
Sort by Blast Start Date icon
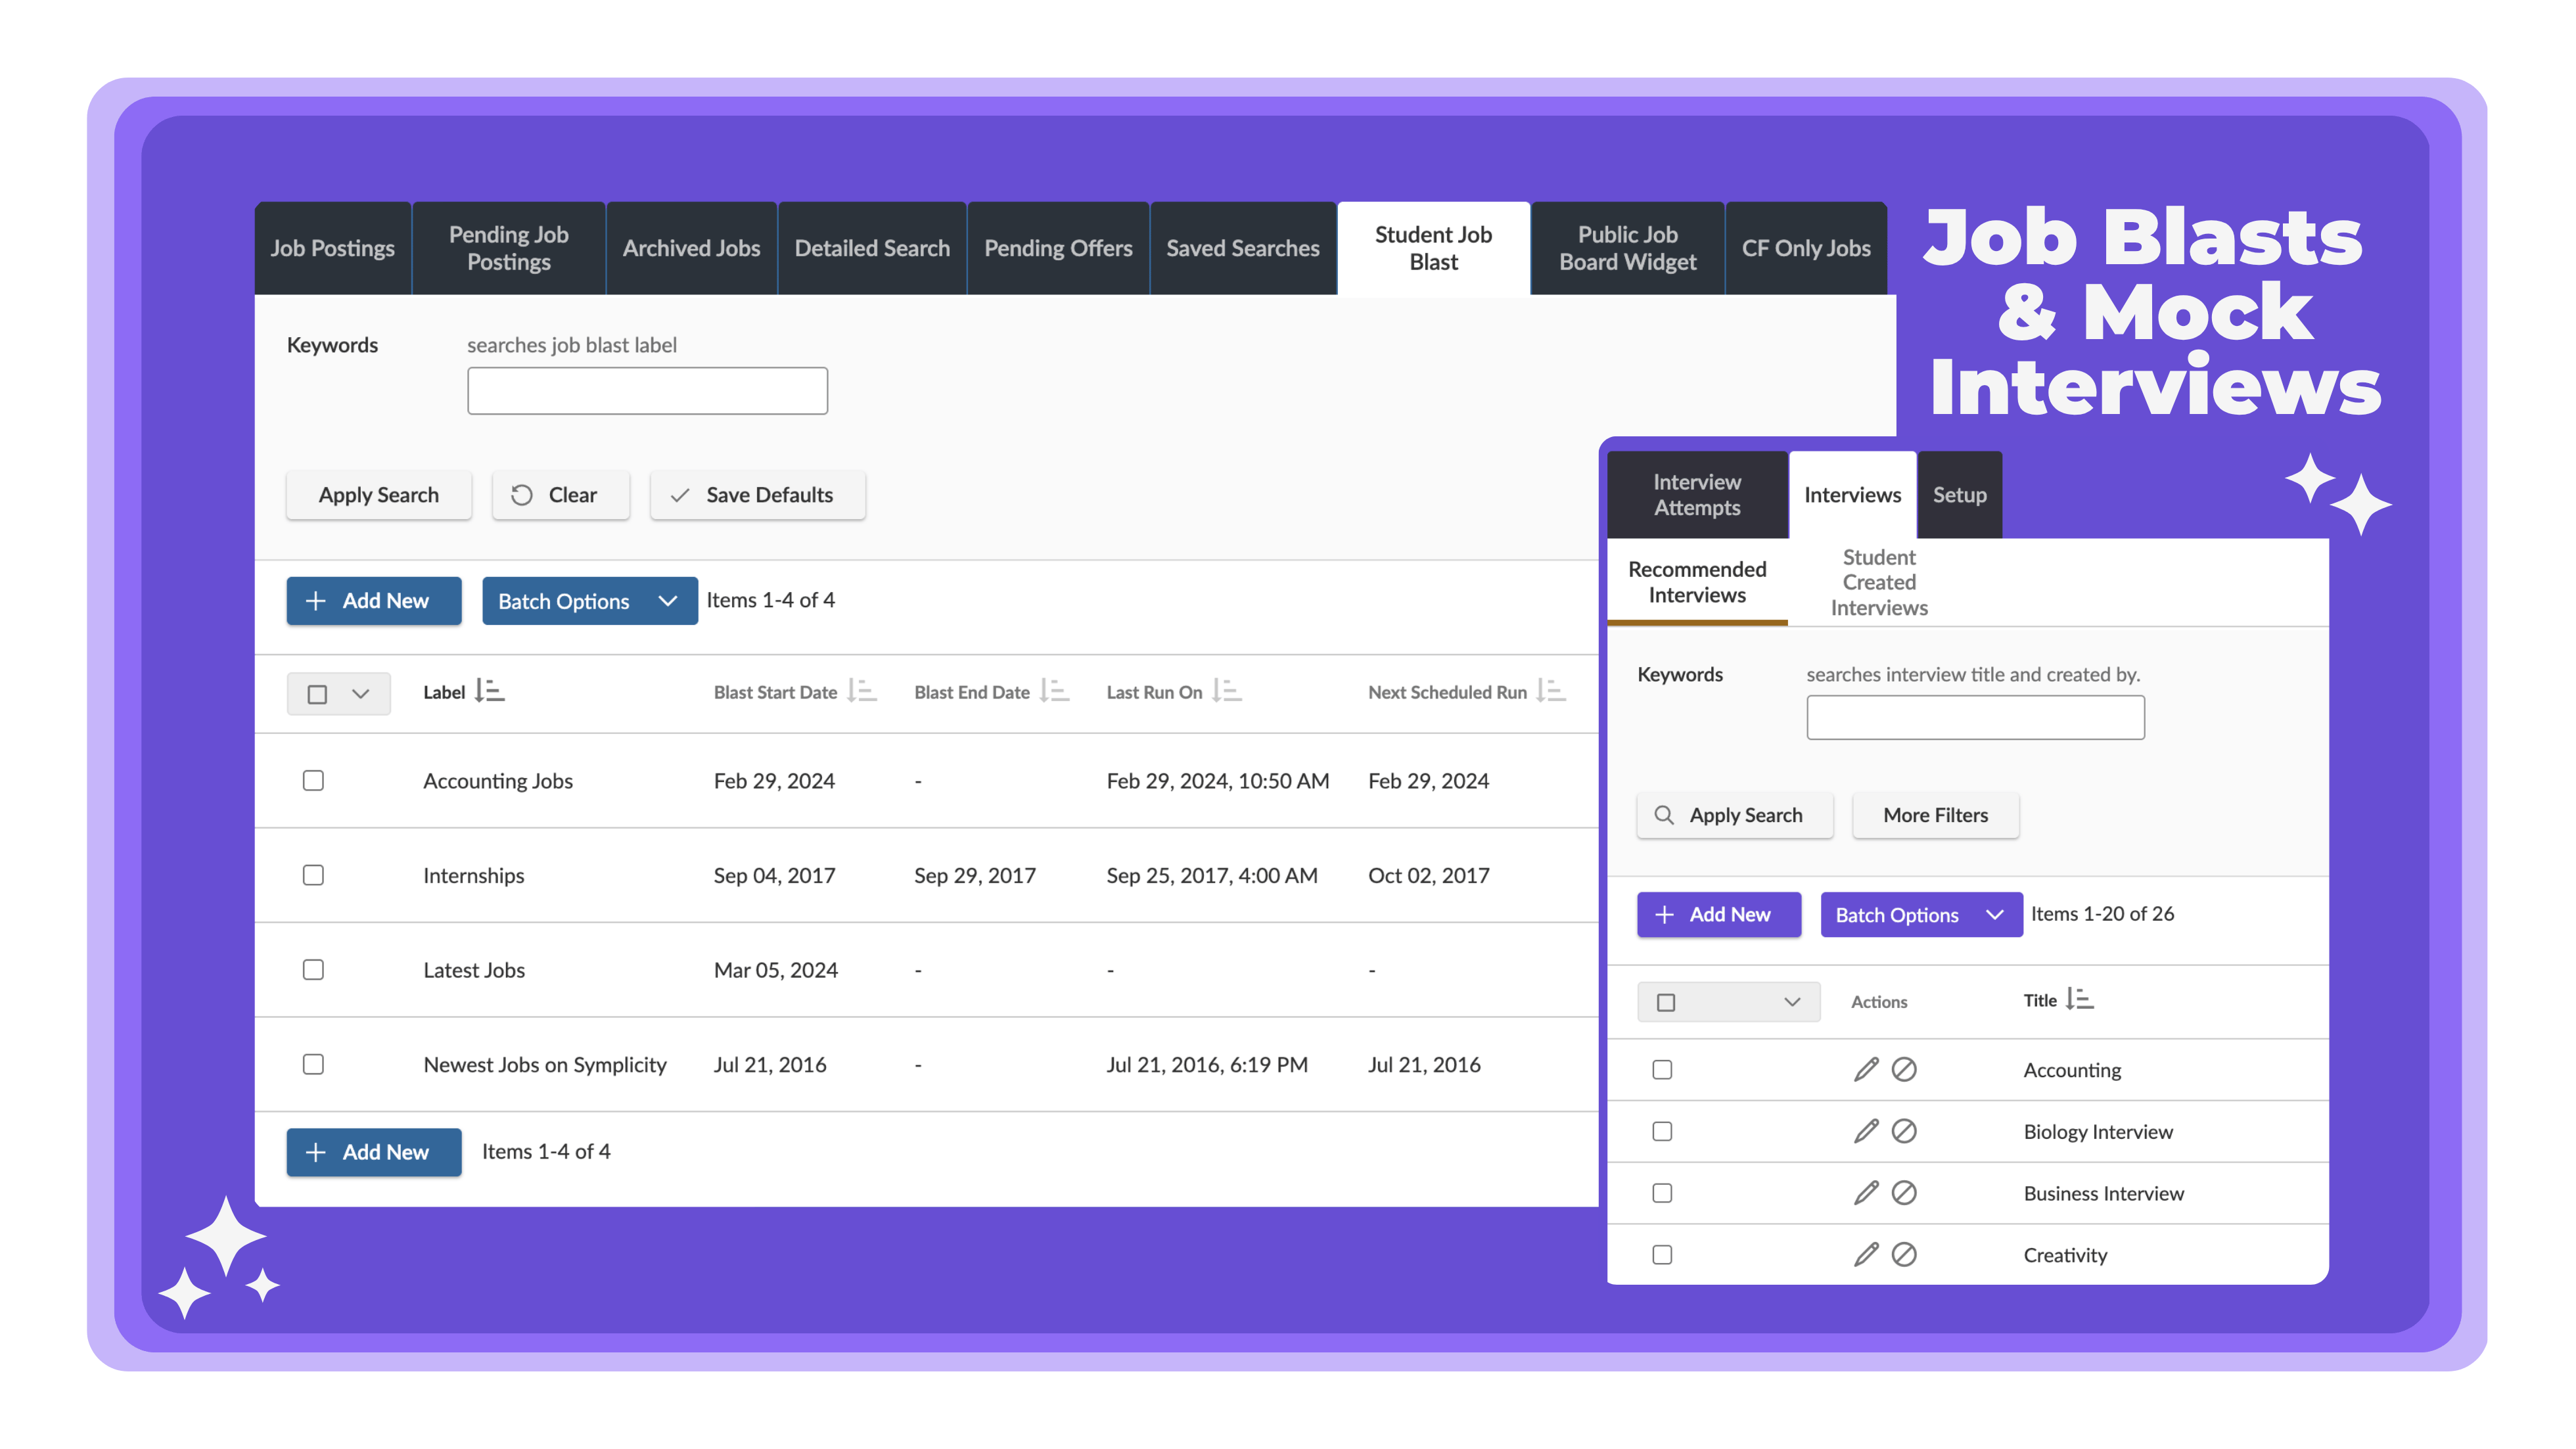click(x=861, y=691)
